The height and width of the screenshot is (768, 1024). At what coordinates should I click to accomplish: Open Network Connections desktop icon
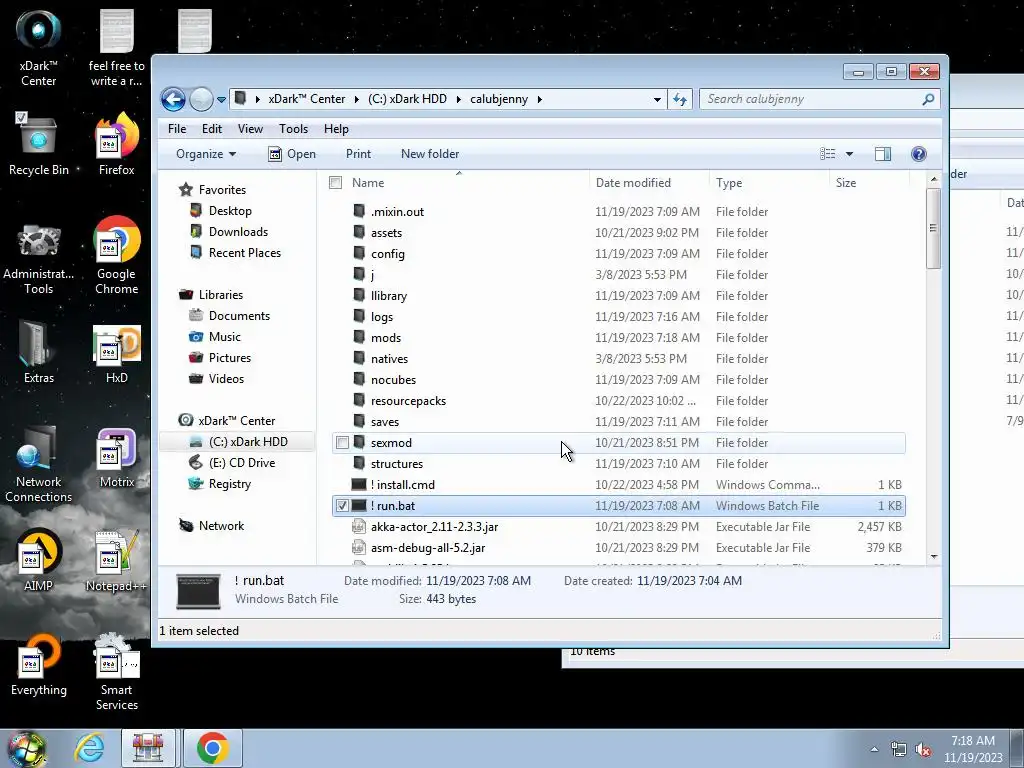[x=38, y=464]
